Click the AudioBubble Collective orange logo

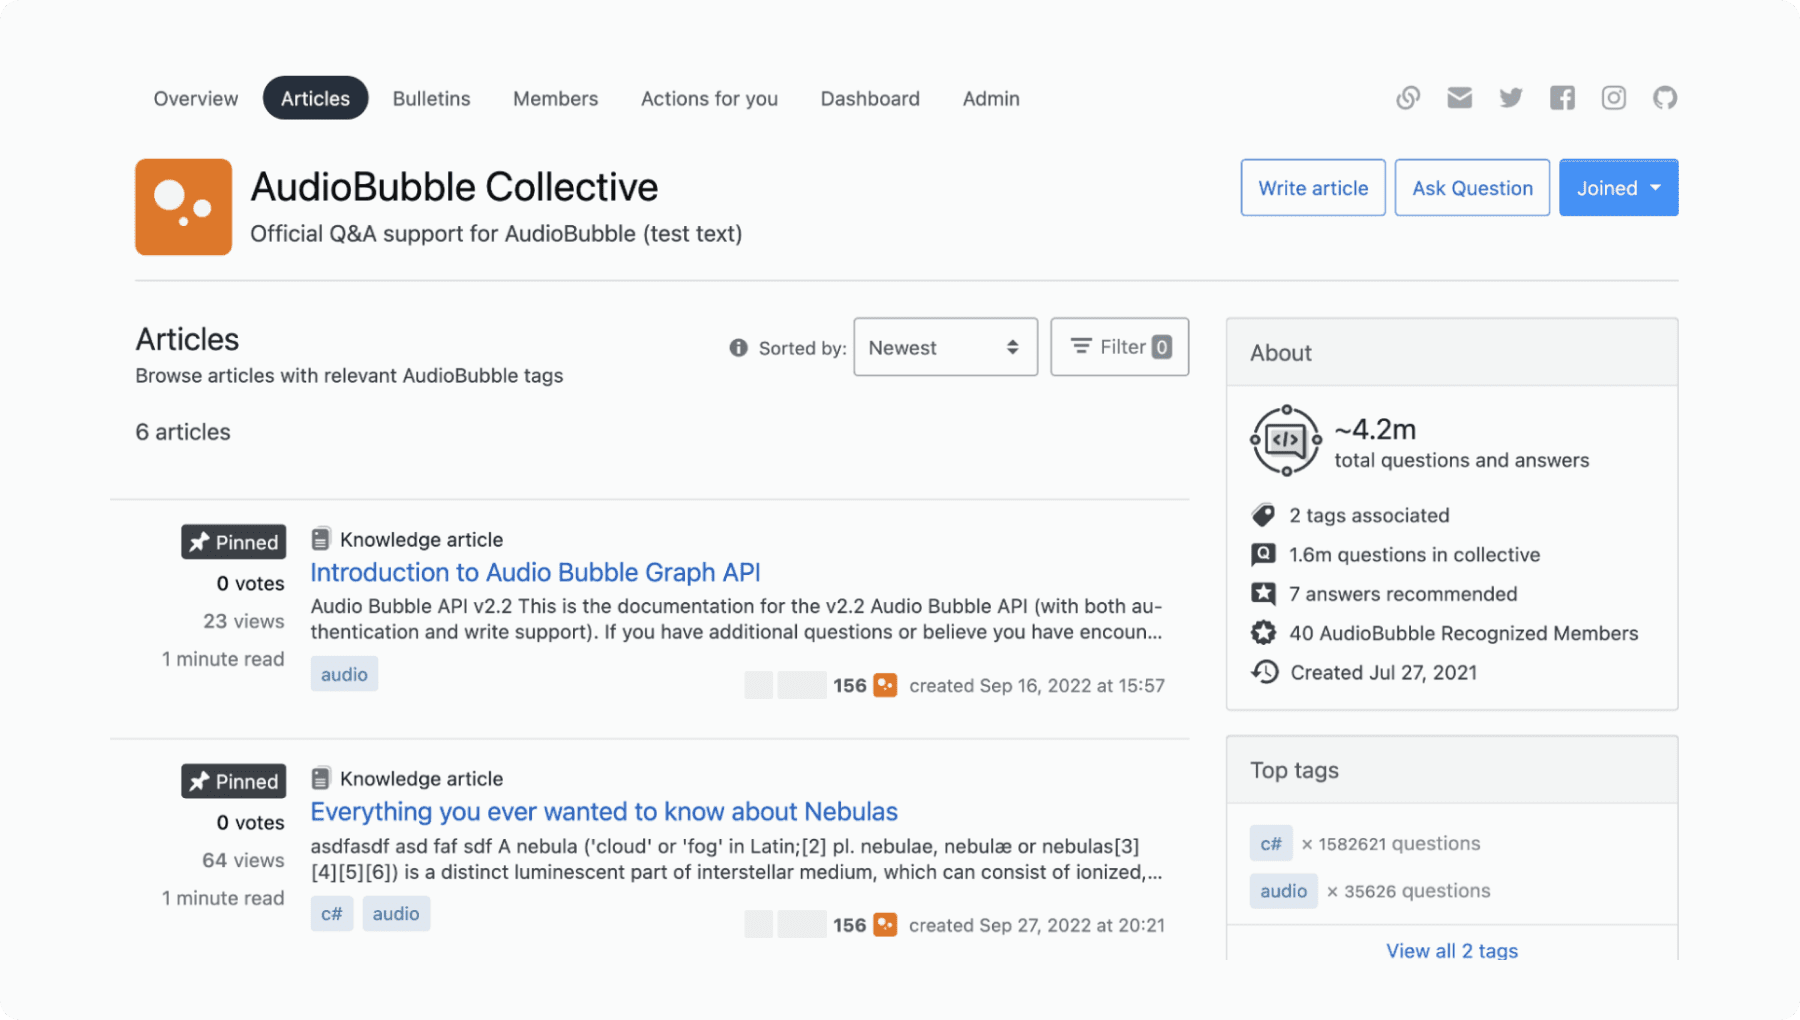pyautogui.click(x=184, y=207)
